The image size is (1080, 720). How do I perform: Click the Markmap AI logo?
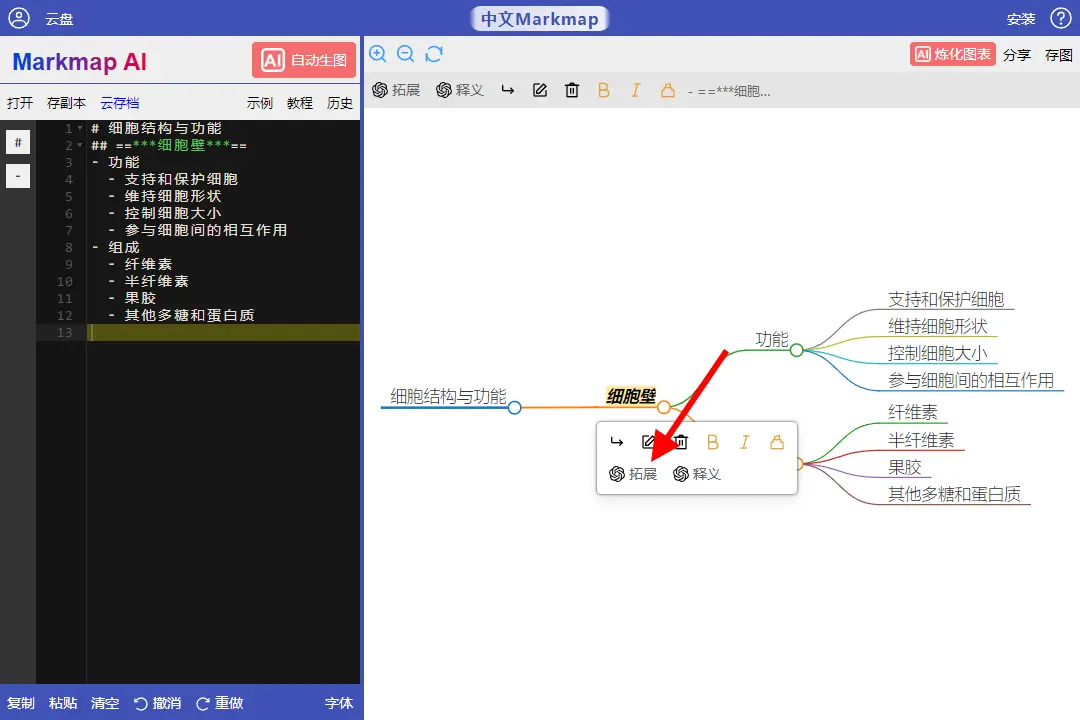pyautogui.click(x=79, y=61)
